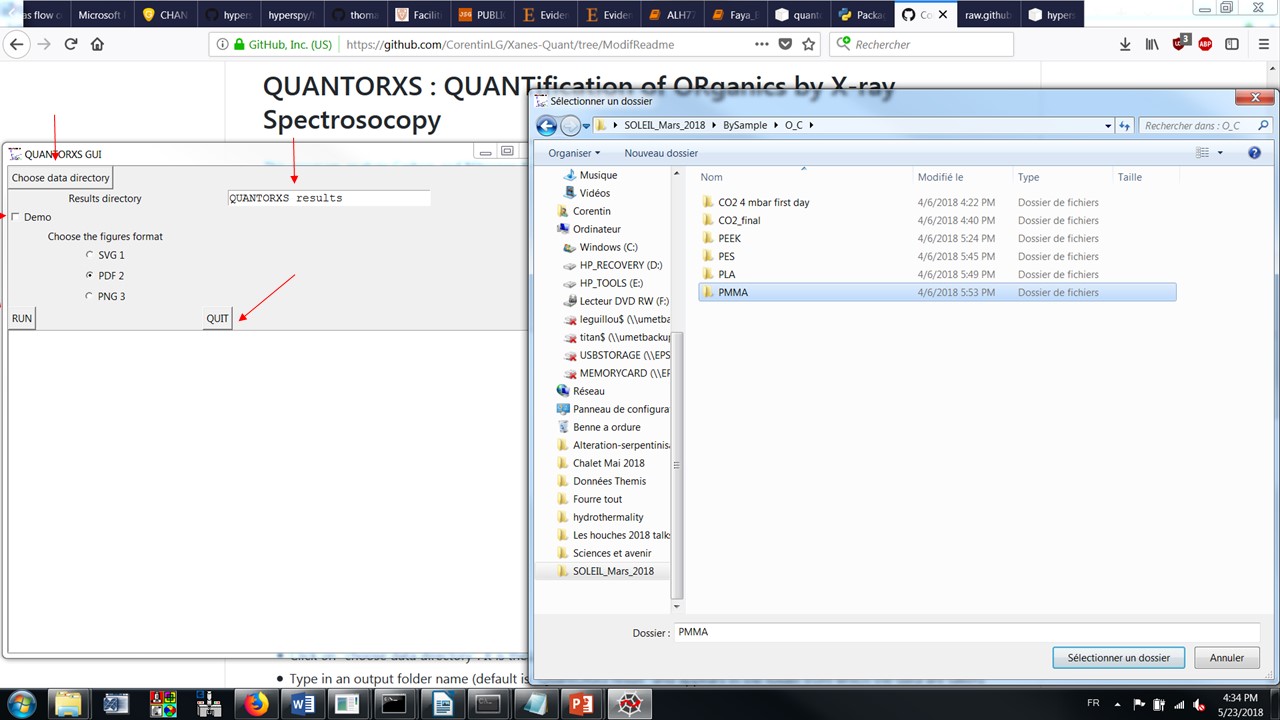
Task: Open the command prompt taskbar icon
Action: coord(394,703)
